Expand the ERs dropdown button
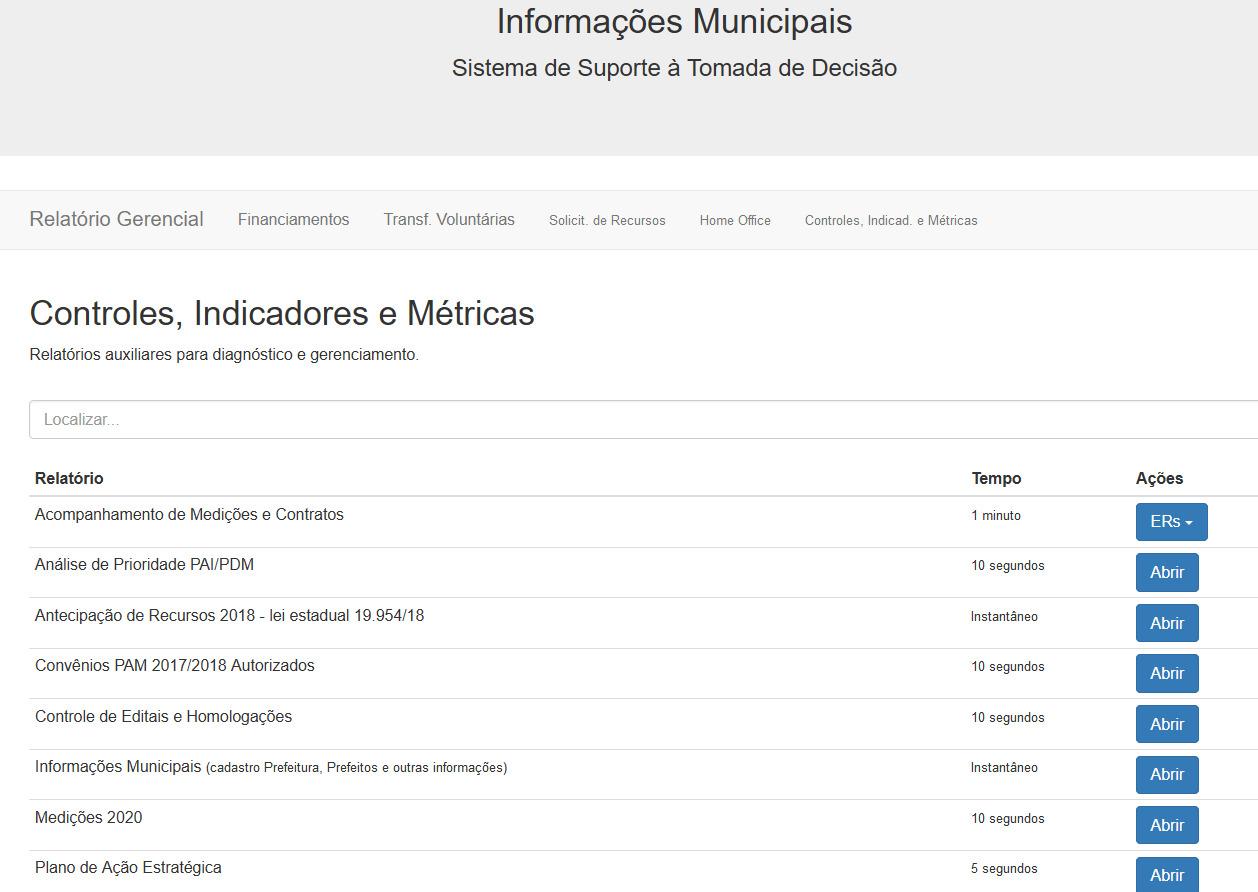The width and height of the screenshot is (1258, 892). 1171,522
